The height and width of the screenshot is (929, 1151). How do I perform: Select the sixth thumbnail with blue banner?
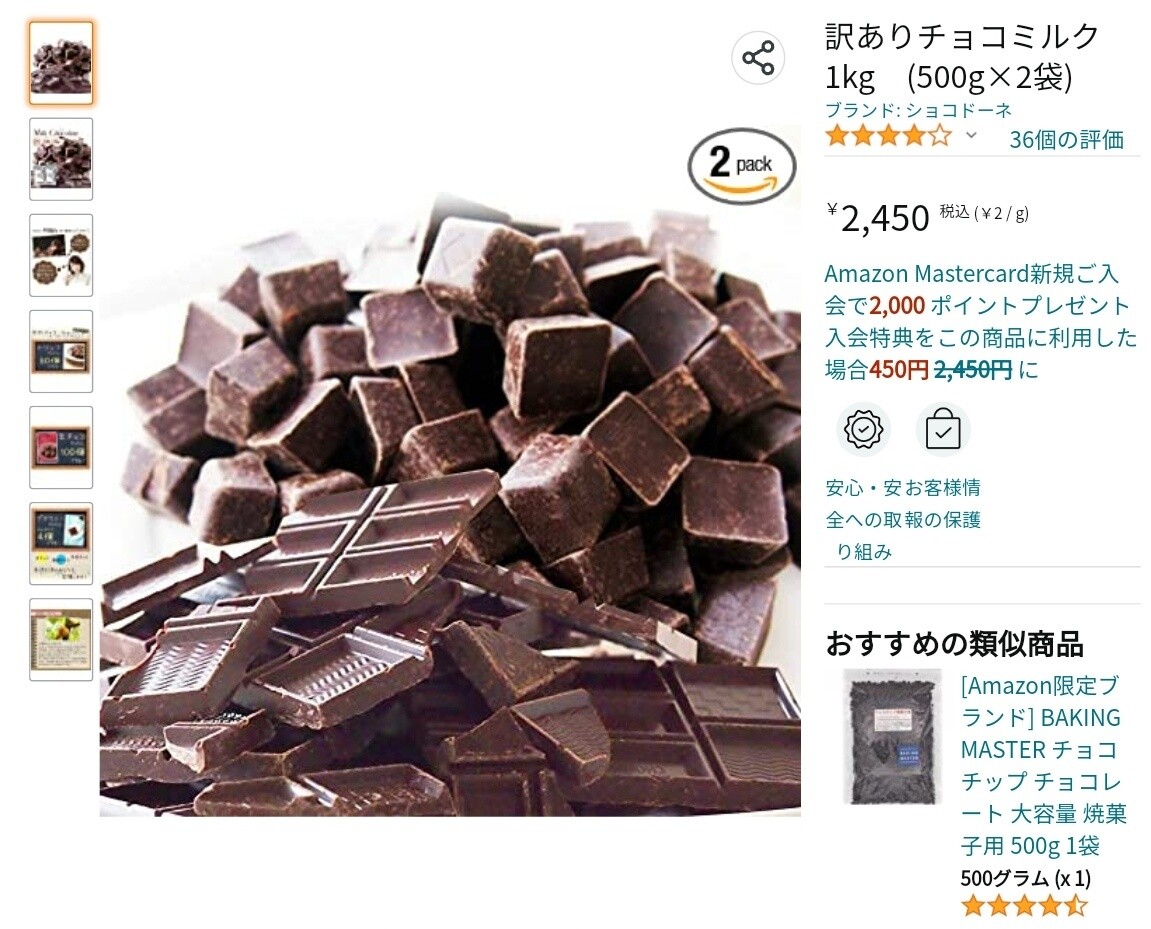pyautogui.click(x=61, y=544)
